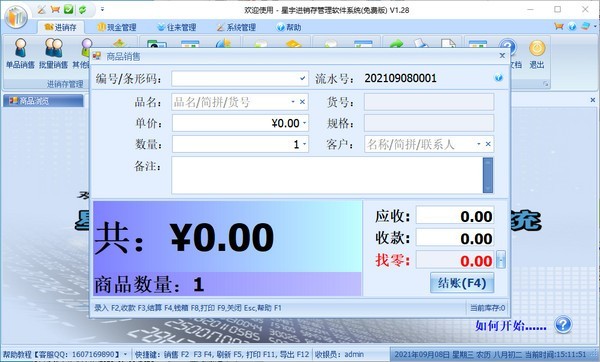Expand the 编号/条形码 dropdown
The width and height of the screenshot is (600, 362).
(302, 78)
